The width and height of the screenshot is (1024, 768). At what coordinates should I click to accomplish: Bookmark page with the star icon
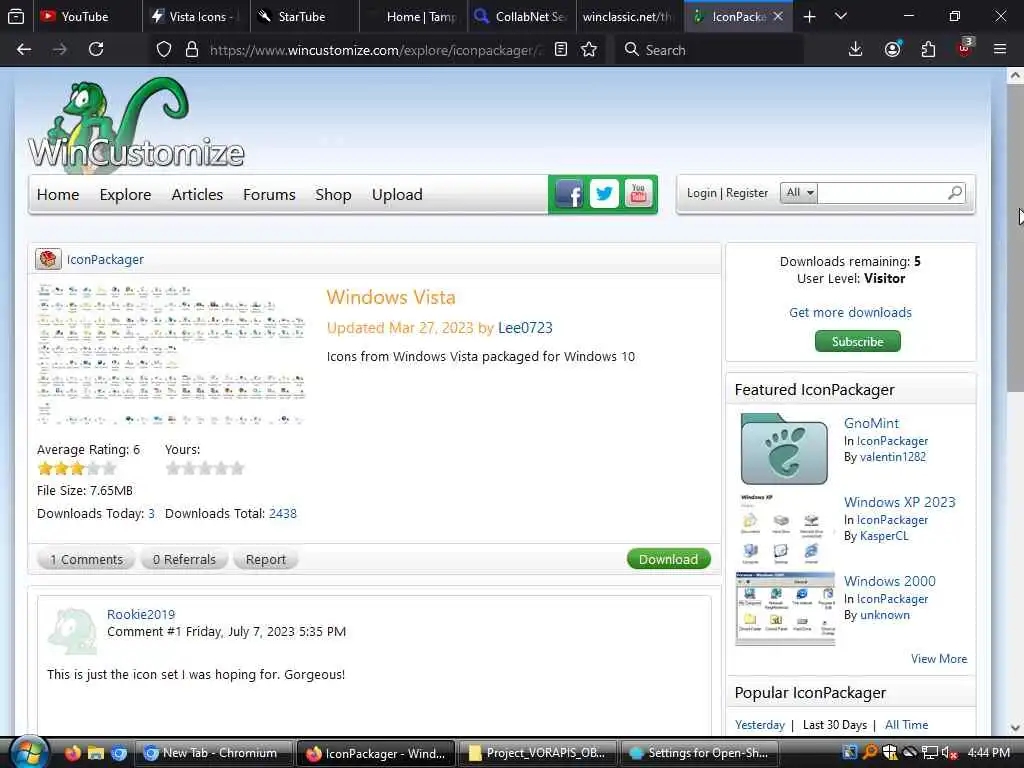[589, 50]
